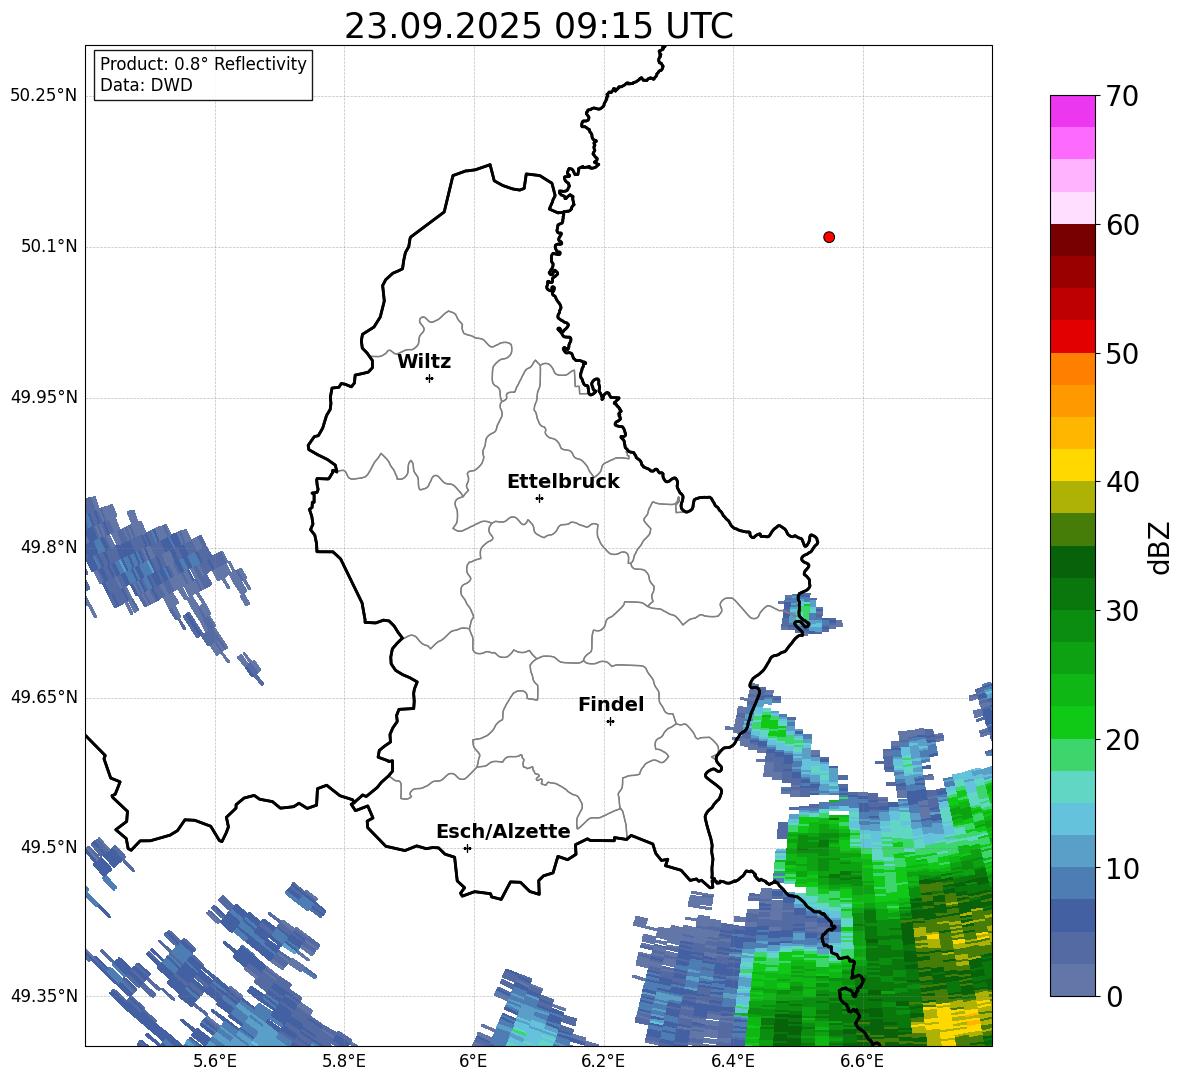Screen dimensions: 1184x1081
Task: Select the Wiltz city label
Action: 424,362
